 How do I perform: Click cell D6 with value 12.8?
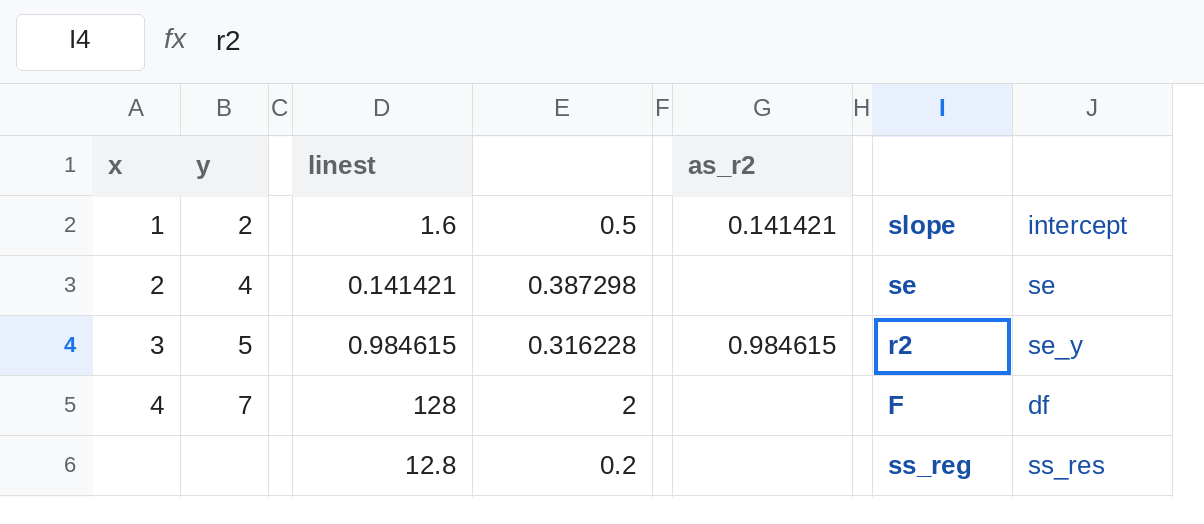tap(382, 465)
